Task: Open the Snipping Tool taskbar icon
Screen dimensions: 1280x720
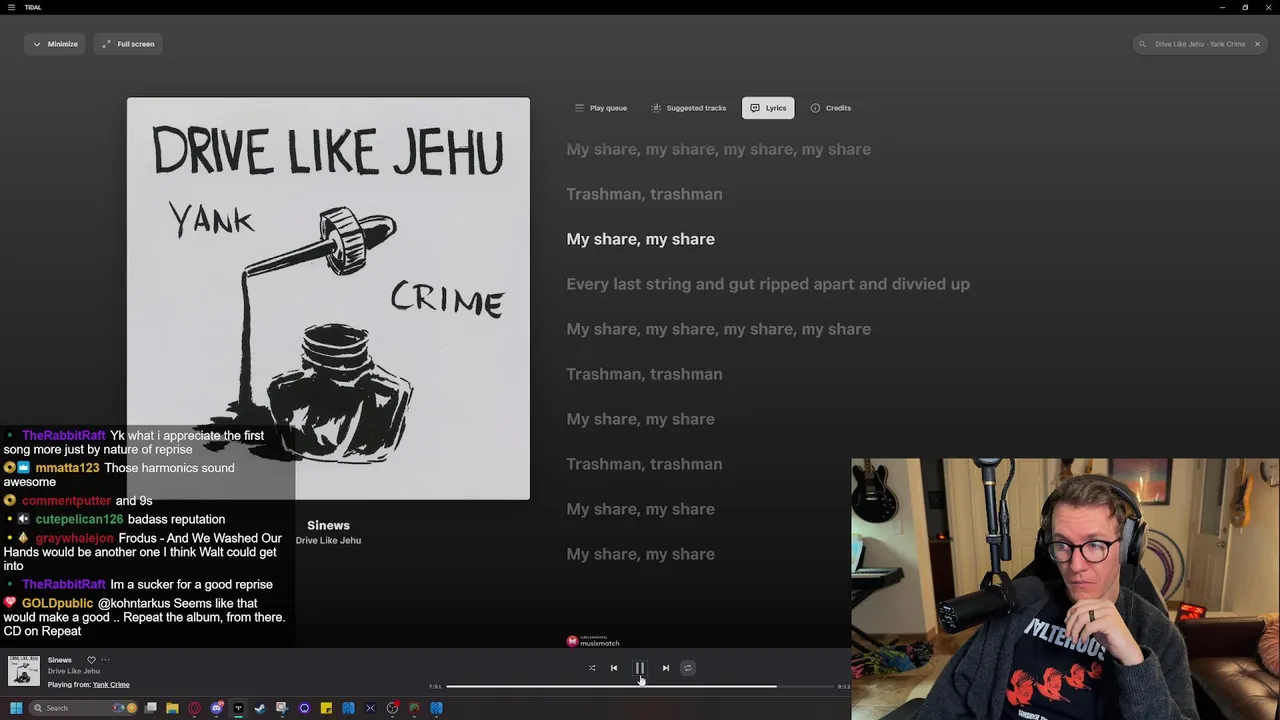Action: click(282, 708)
